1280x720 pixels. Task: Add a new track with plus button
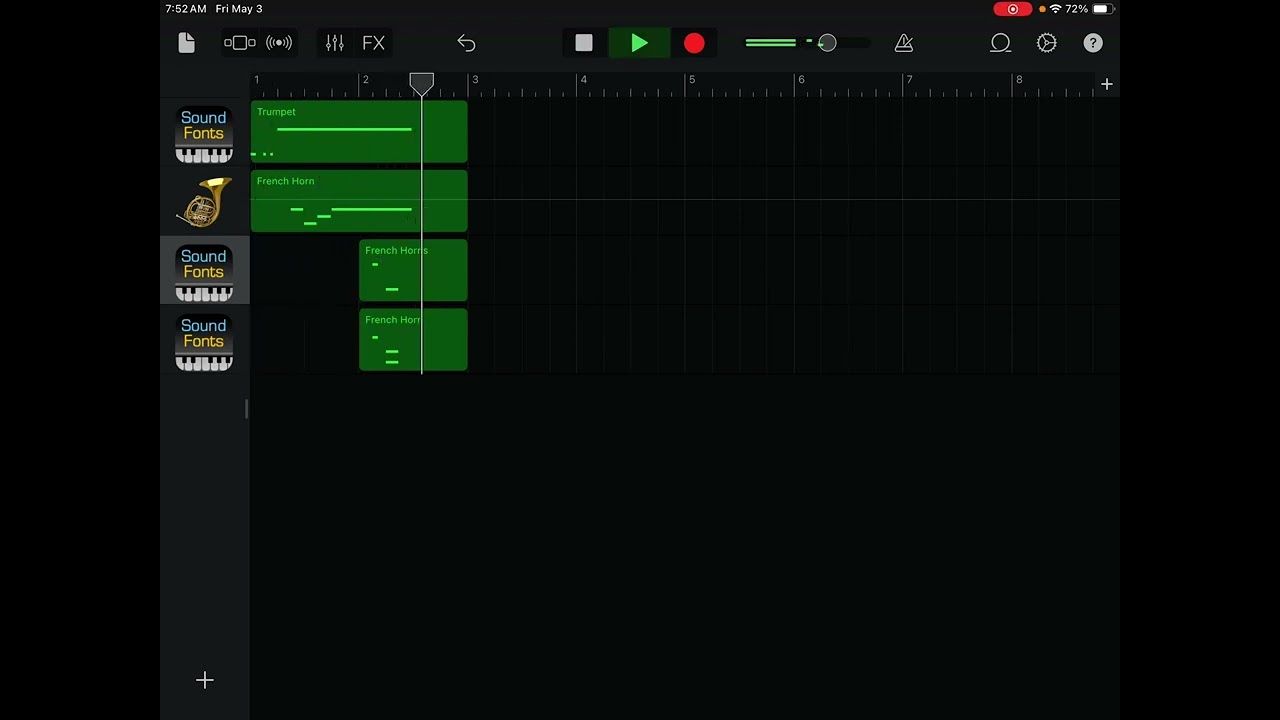(x=205, y=680)
